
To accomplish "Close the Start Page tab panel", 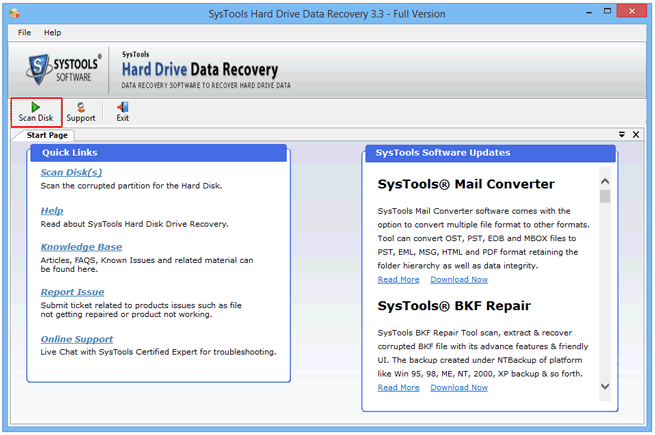I will [636, 135].
